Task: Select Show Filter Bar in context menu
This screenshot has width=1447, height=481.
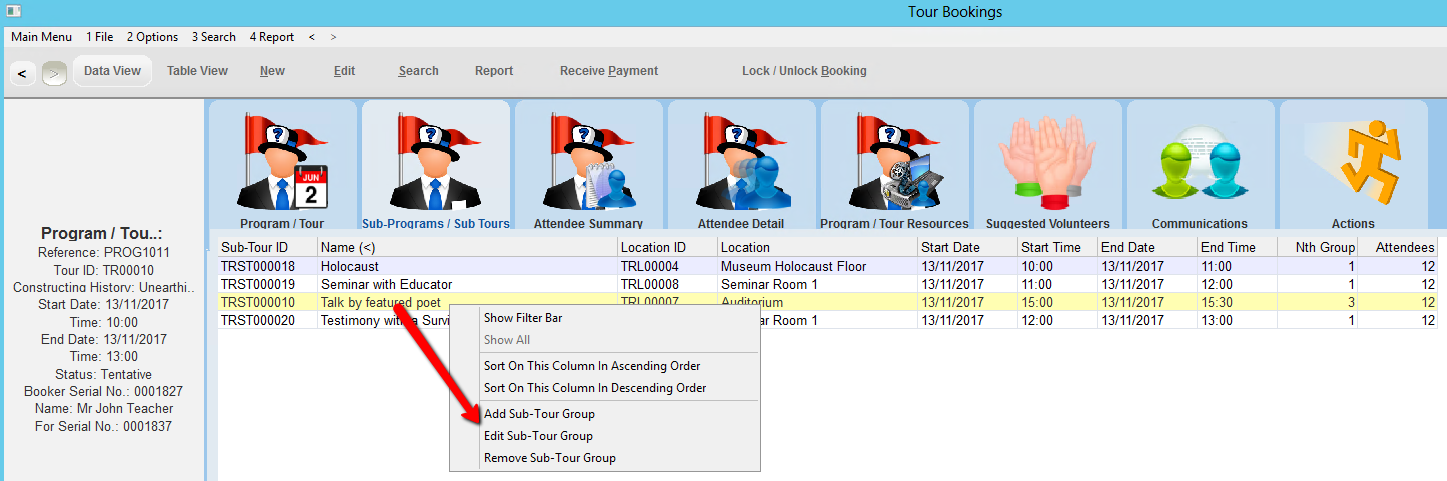Action: click(525, 318)
